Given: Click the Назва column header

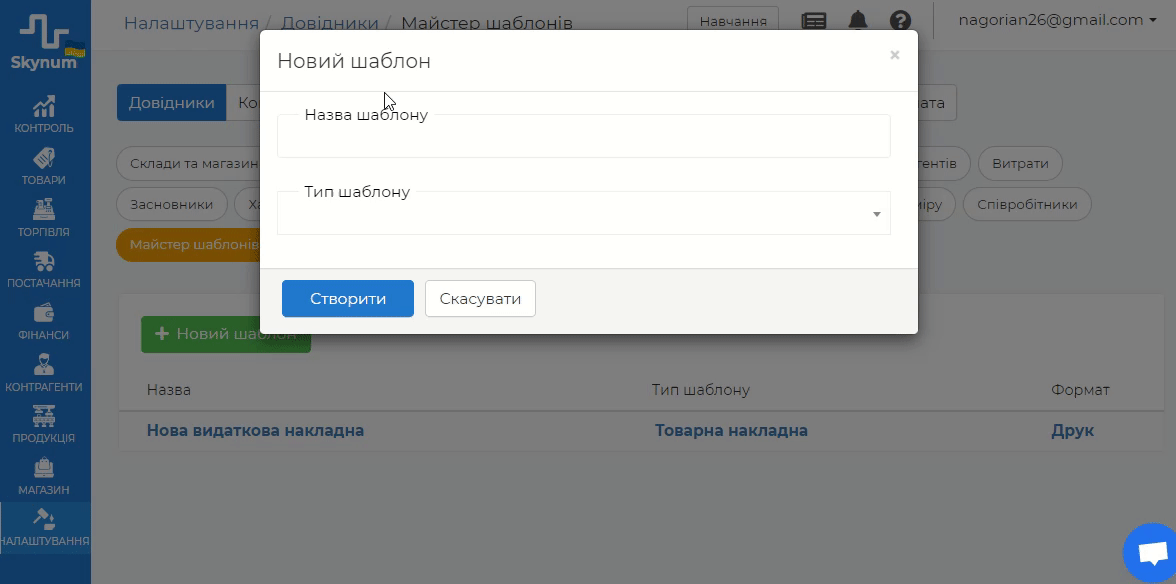Looking at the screenshot, I should 169,390.
